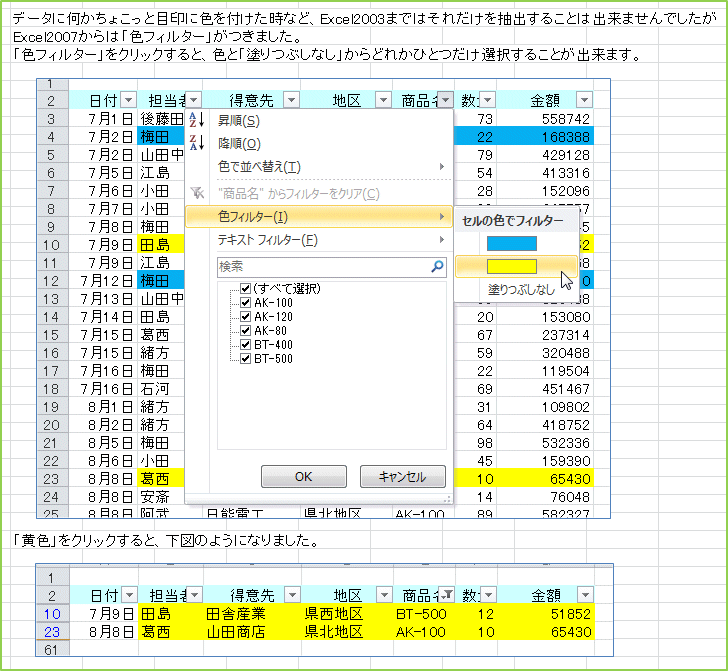Click the yellow 田島 cell in upper table
The height and width of the screenshot is (671, 728).
click(161, 245)
